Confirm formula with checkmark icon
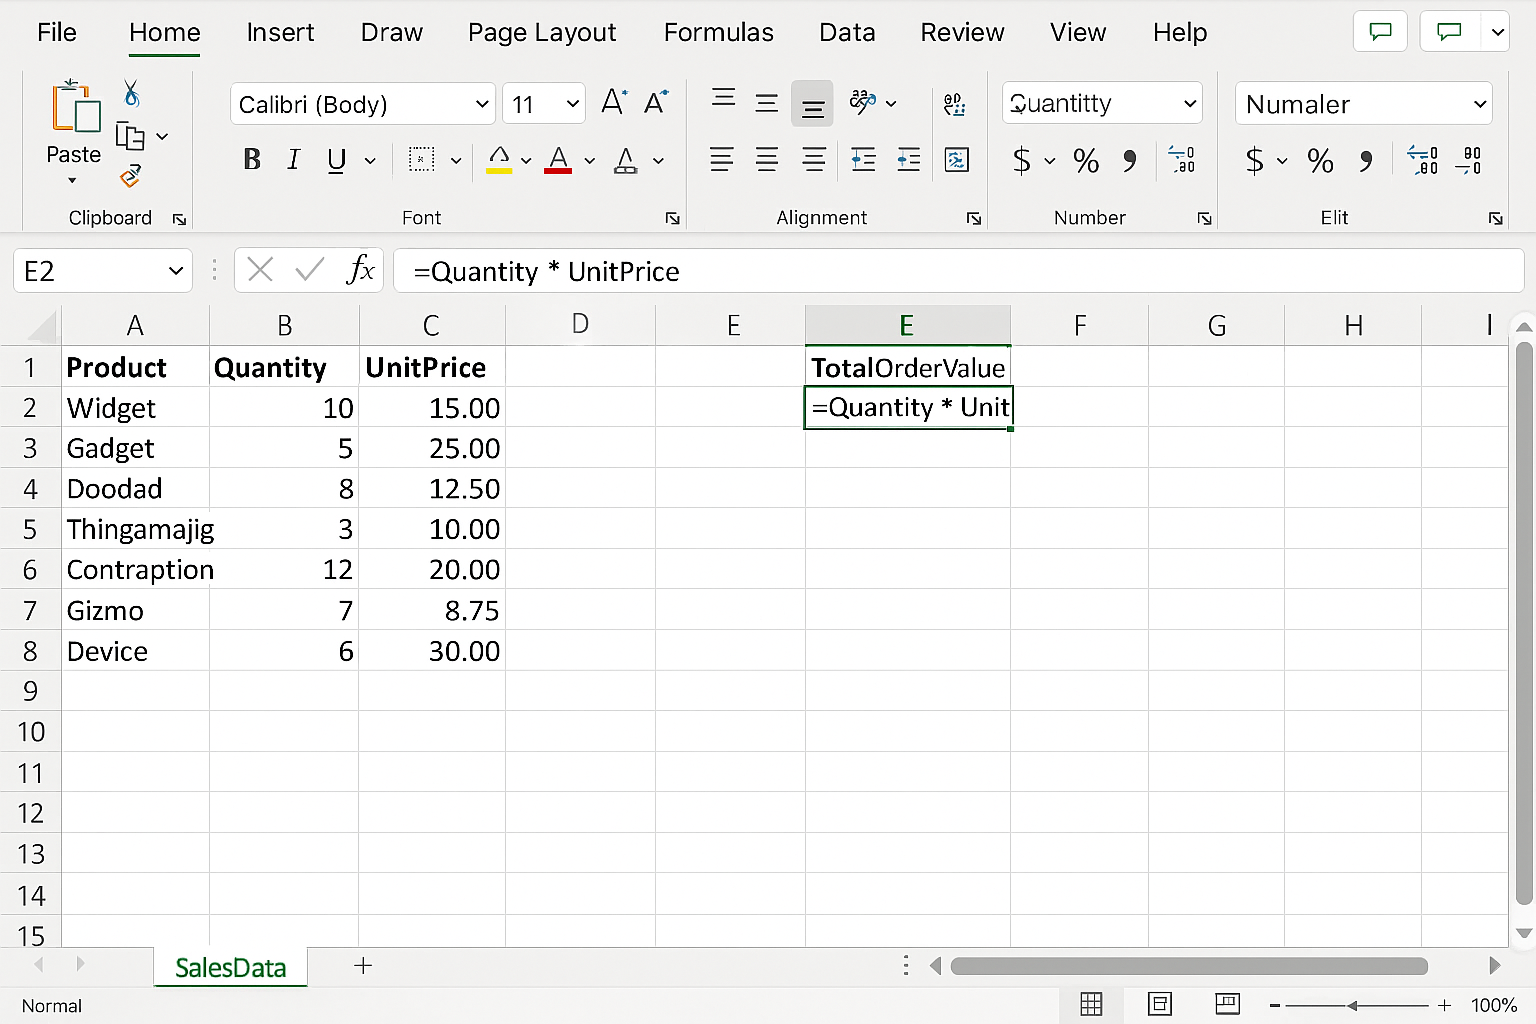The width and height of the screenshot is (1536, 1024). point(310,270)
